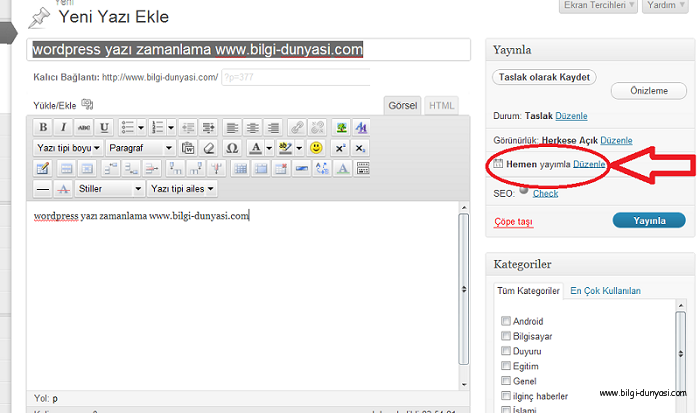Viewport: 700px width, 413px height.
Task: Click Düzenle next to Herkese Açık
Action: 617,140
